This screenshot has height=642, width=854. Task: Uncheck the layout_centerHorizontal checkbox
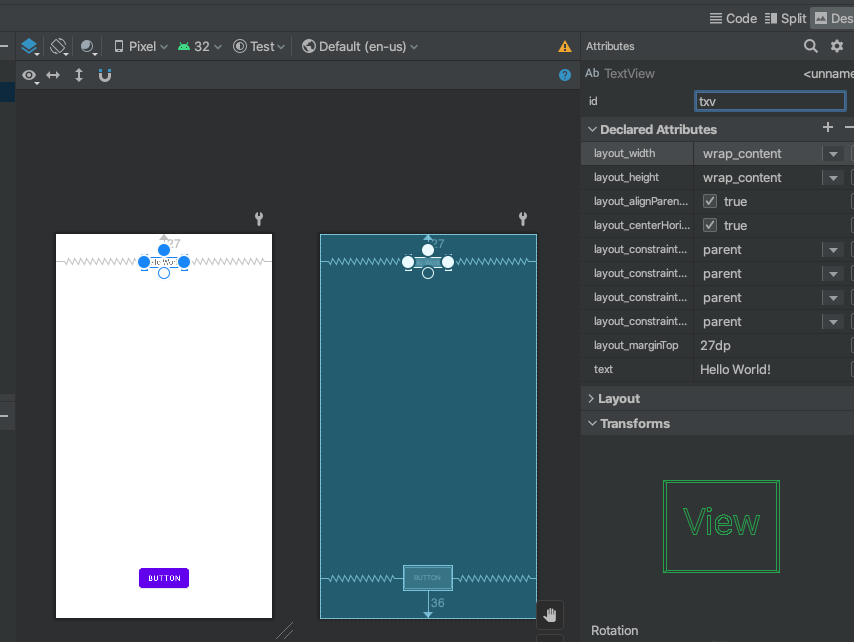[x=710, y=225]
